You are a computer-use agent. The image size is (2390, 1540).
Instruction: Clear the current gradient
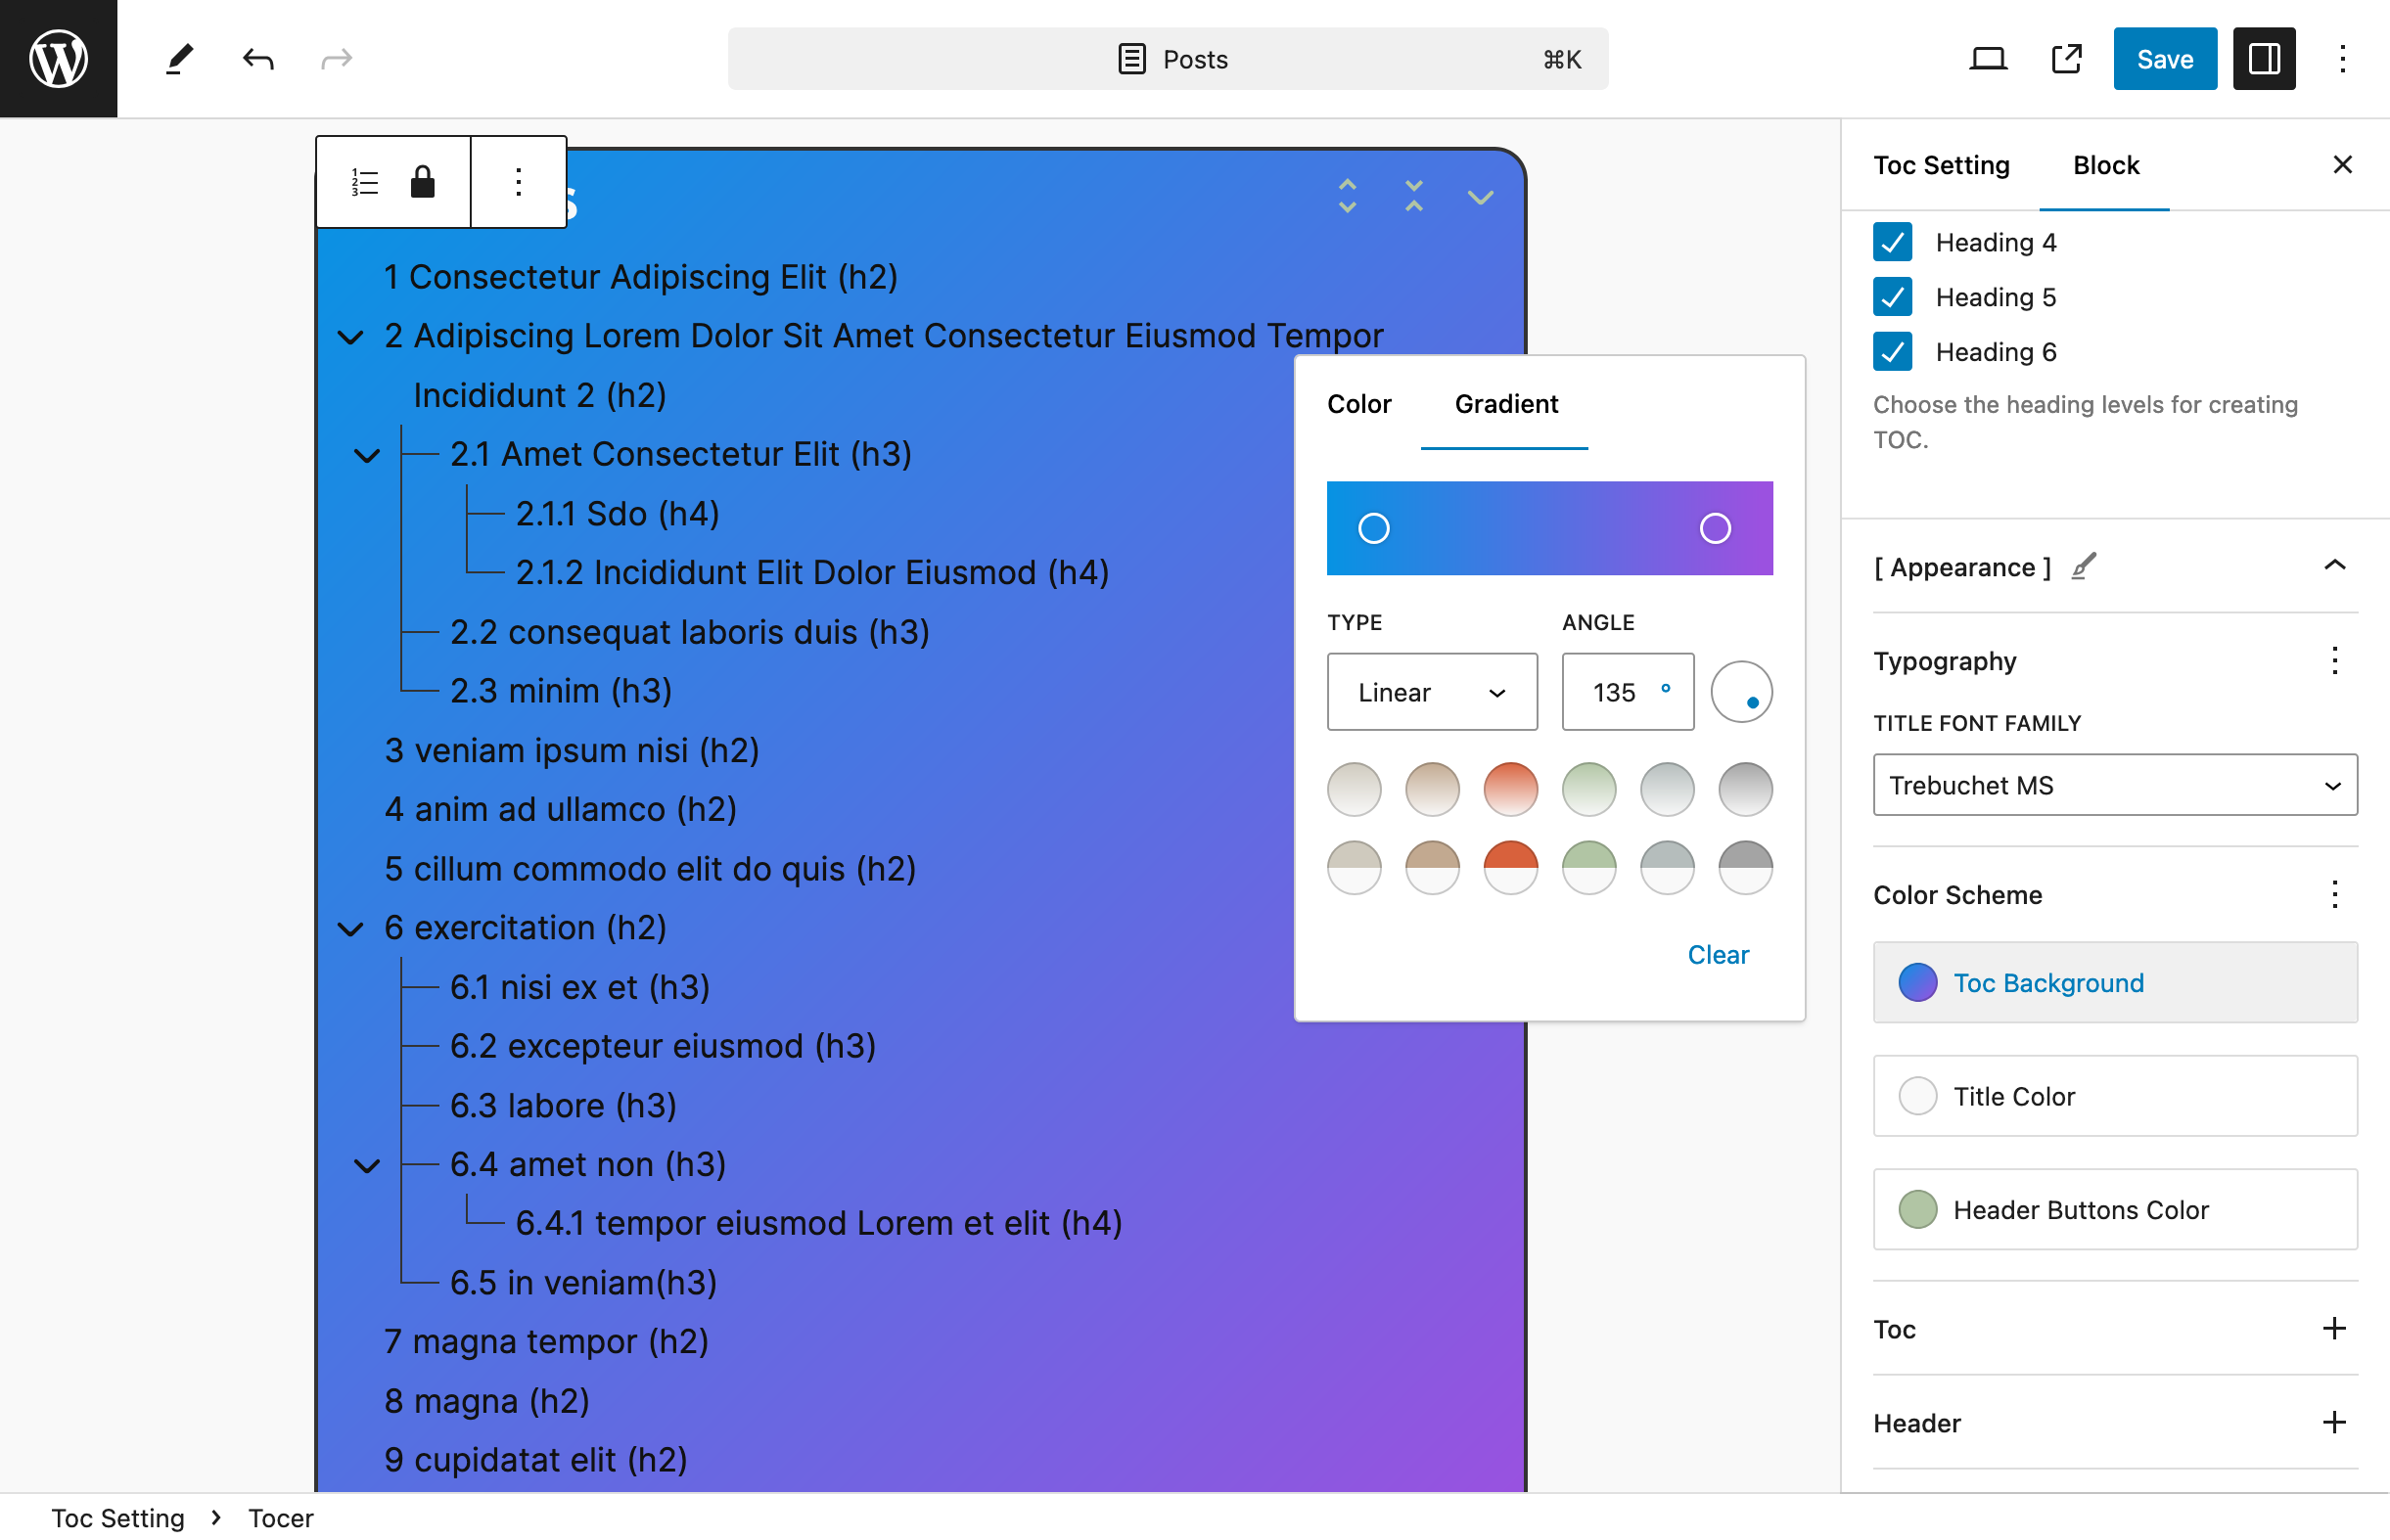pyautogui.click(x=1718, y=954)
